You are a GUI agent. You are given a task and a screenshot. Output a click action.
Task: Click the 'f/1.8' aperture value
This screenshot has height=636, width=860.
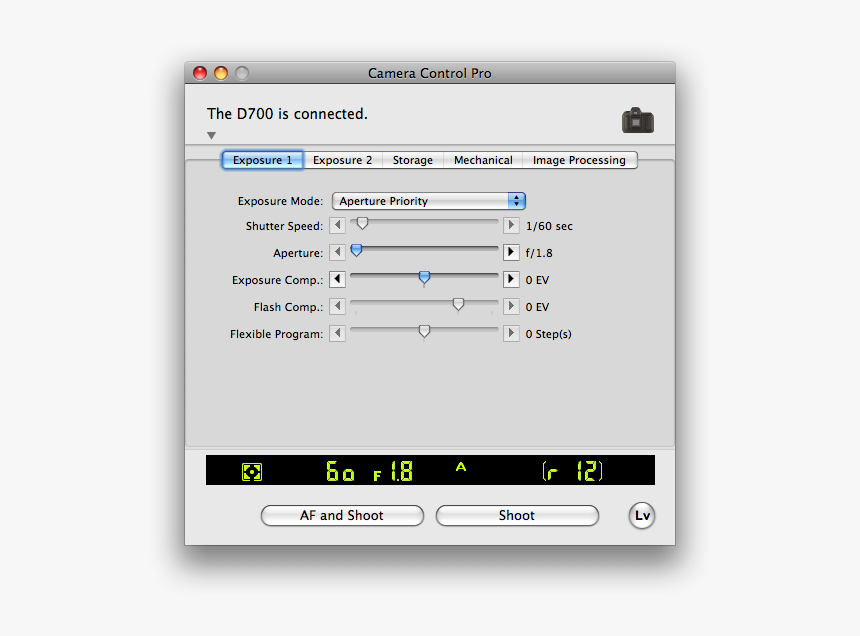(539, 253)
